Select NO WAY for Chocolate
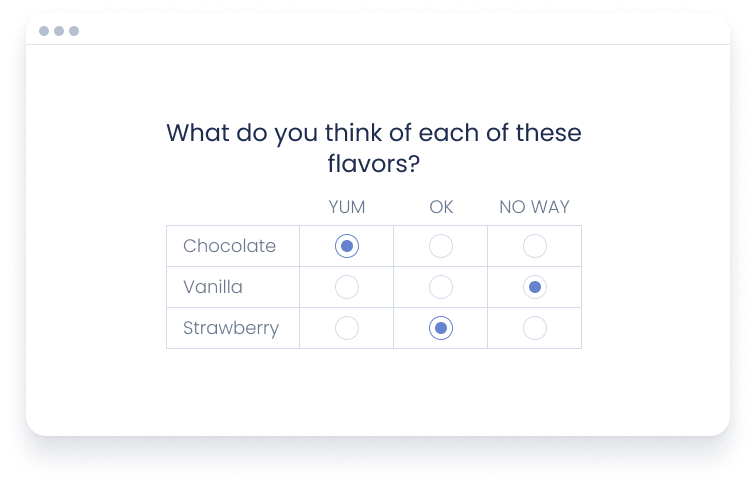This screenshot has width=756, height=484. [x=535, y=246]
